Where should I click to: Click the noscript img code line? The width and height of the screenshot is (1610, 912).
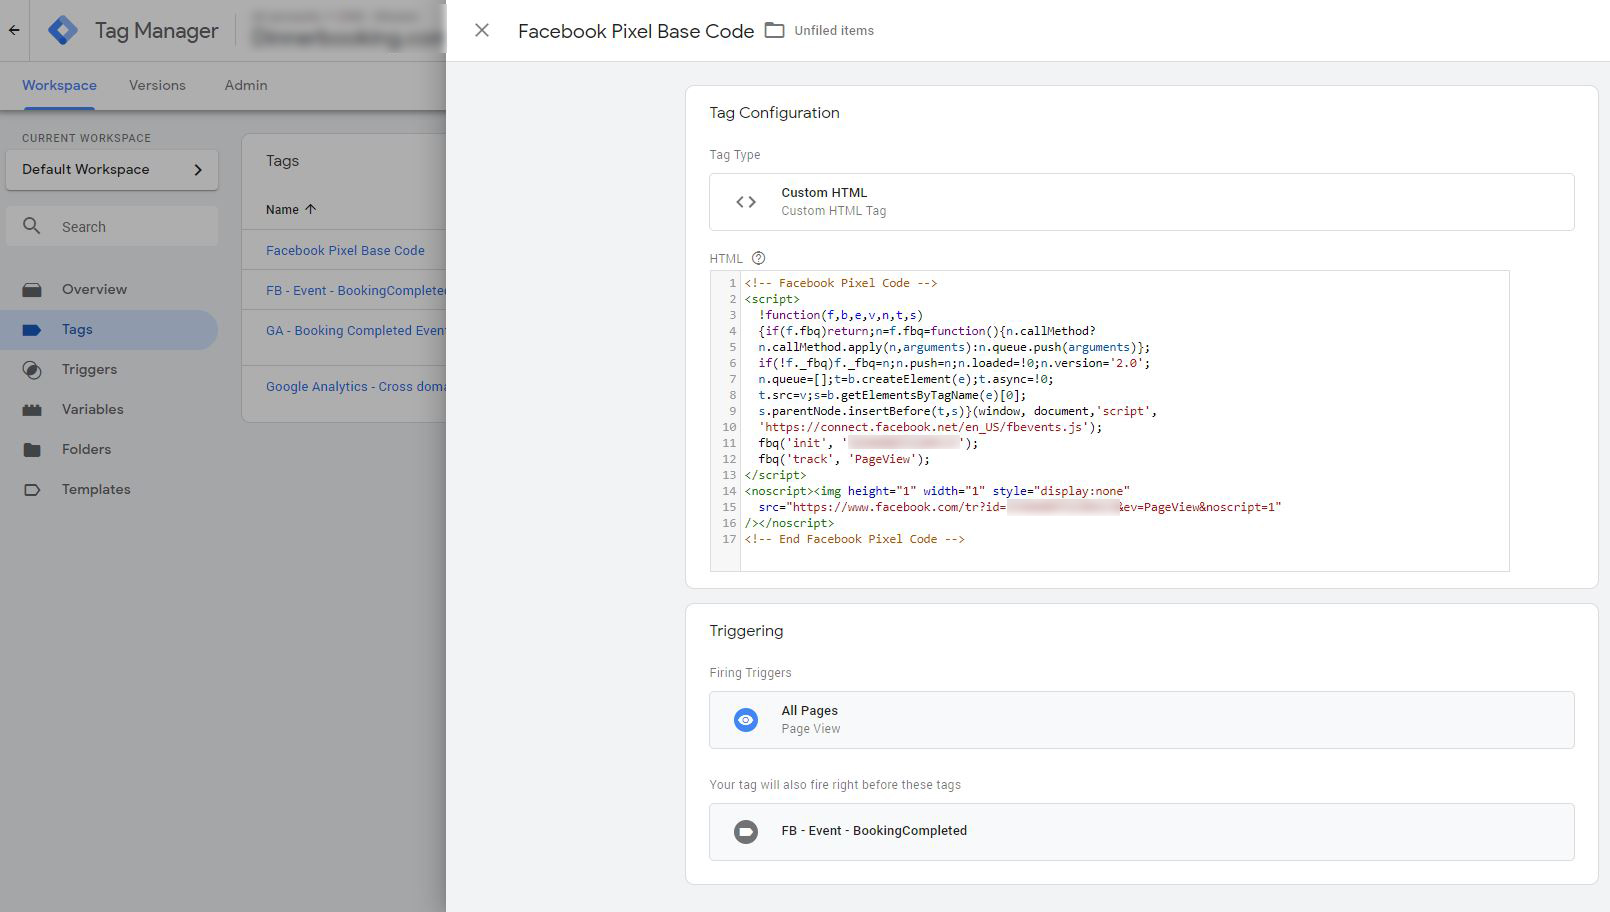(x=937, y=491)
